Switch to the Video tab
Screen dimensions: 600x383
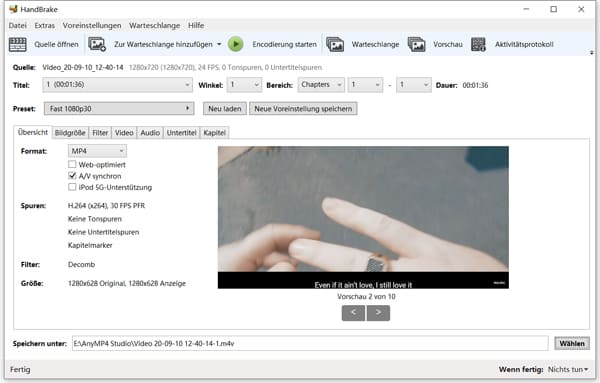[124, 133]
